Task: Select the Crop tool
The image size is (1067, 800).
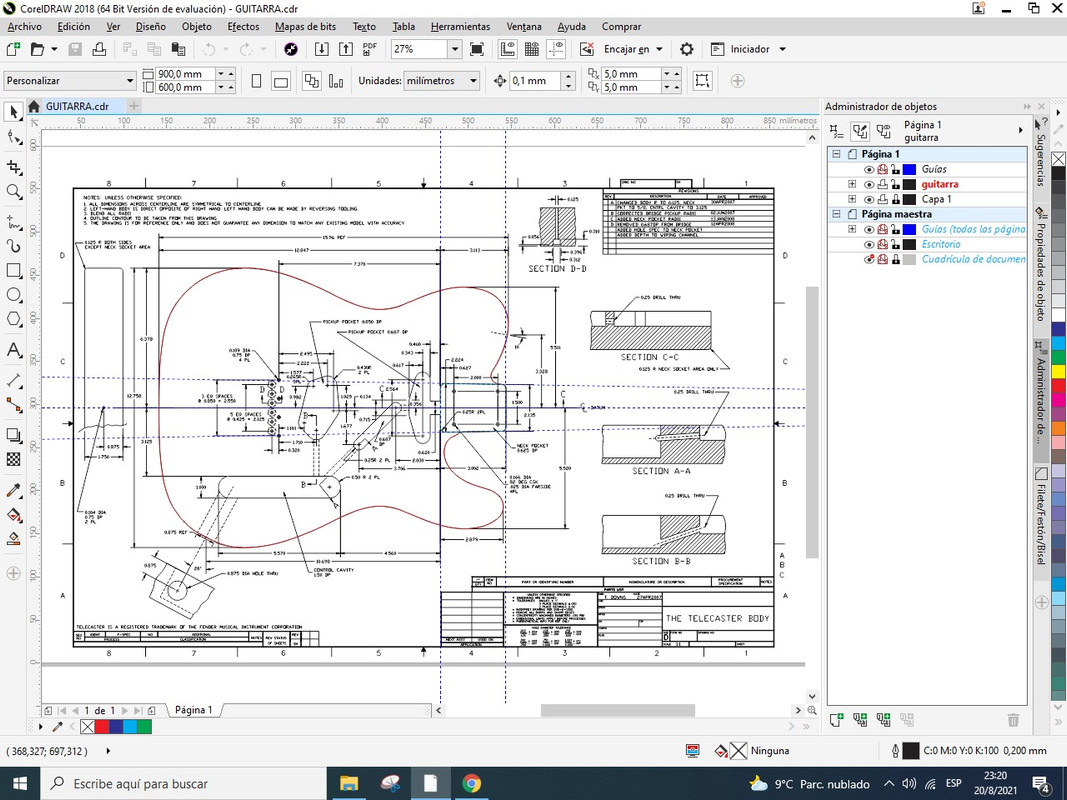Action: (14, 167)
